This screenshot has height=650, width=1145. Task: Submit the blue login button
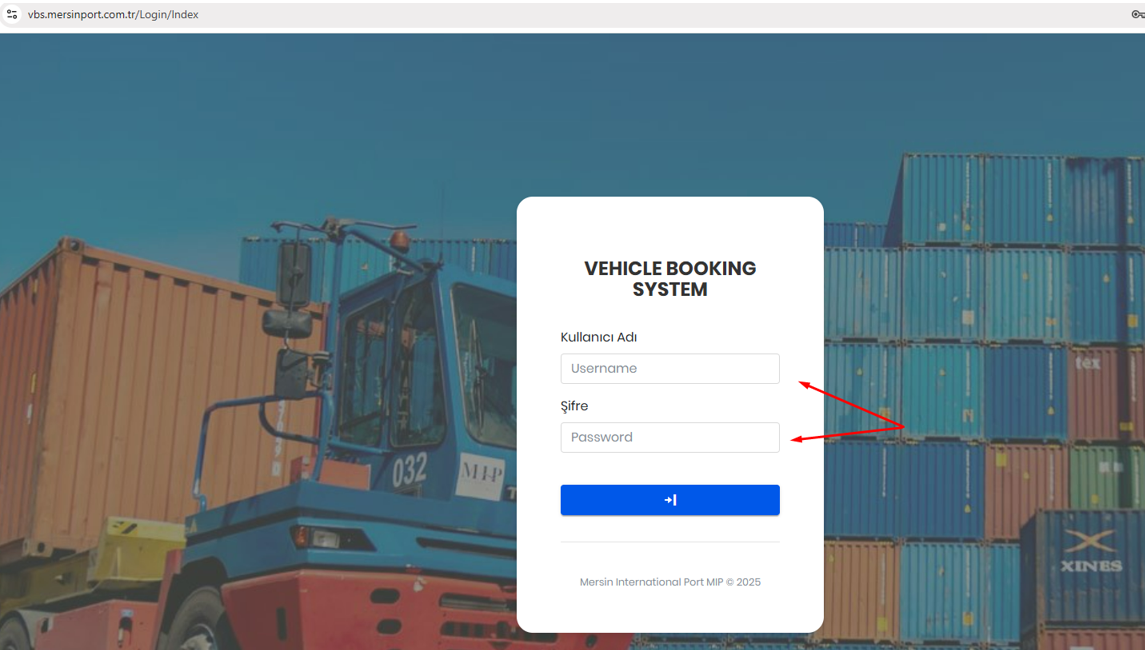pos(670,500)
